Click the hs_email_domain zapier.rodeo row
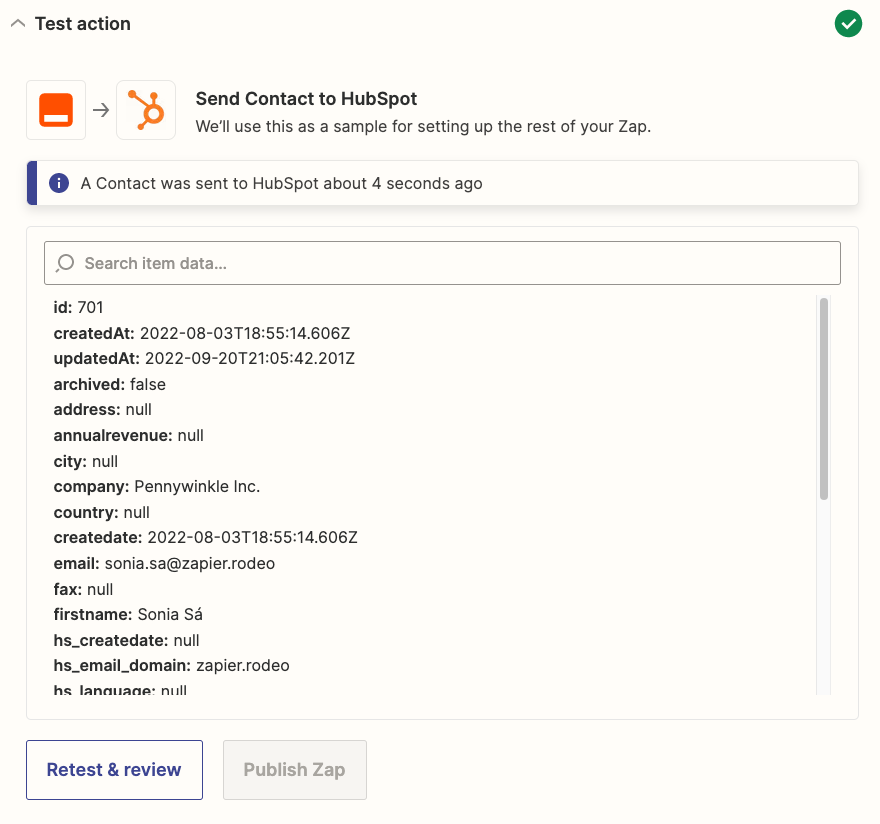 (x=171, y=666)
